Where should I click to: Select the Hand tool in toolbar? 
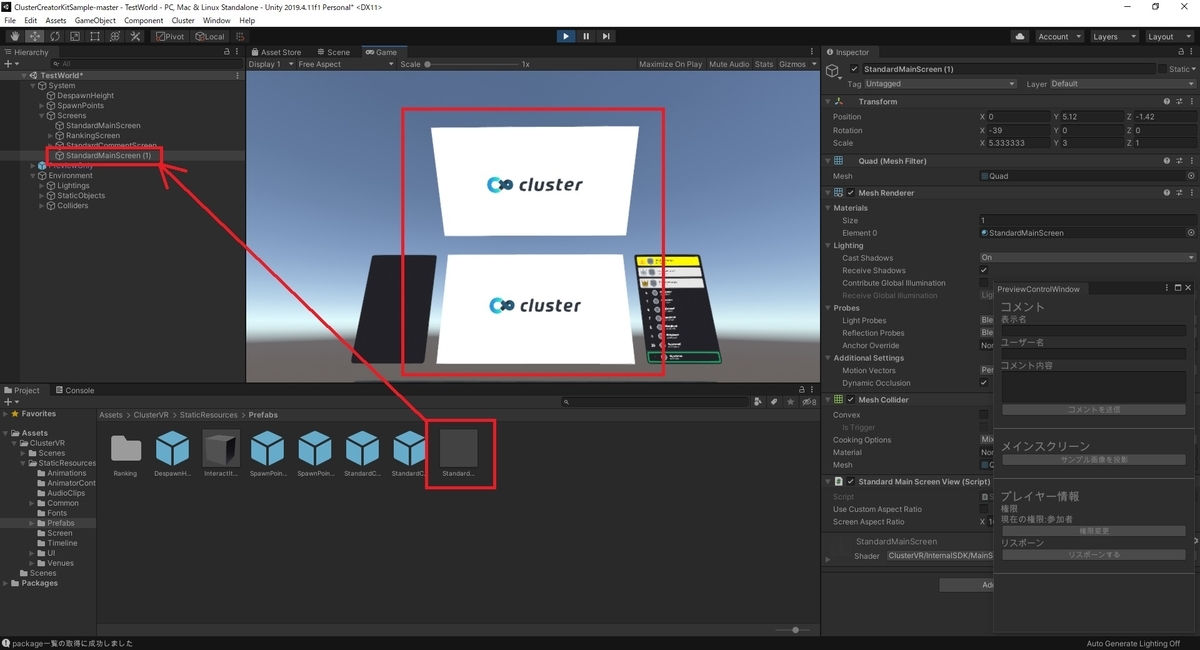tap(14, 37)
